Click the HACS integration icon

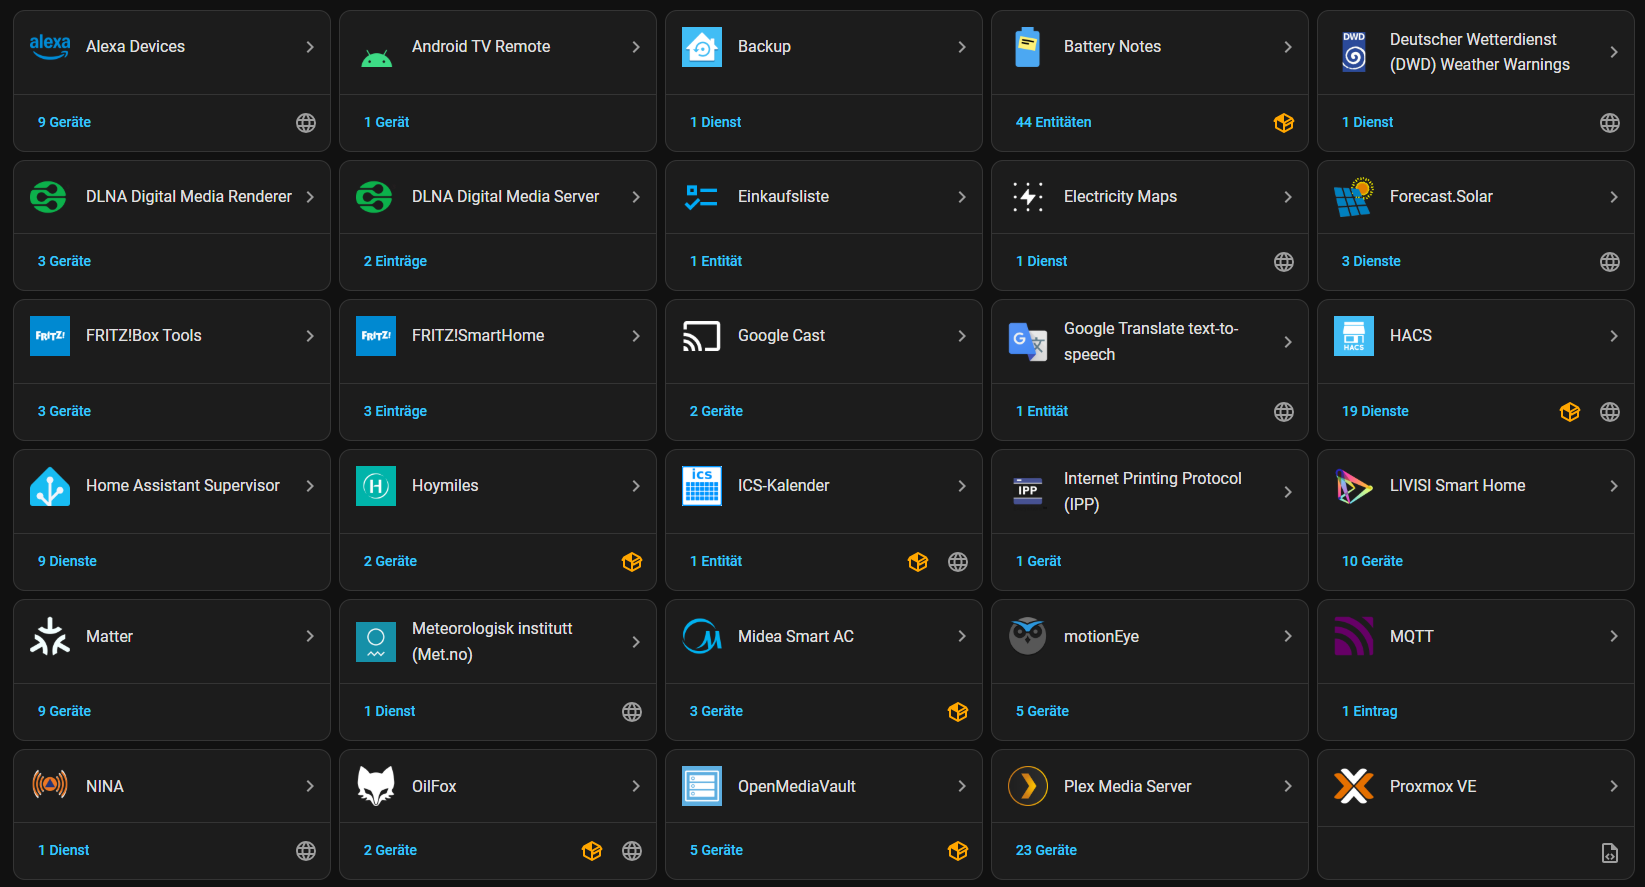pos(1353,336)
